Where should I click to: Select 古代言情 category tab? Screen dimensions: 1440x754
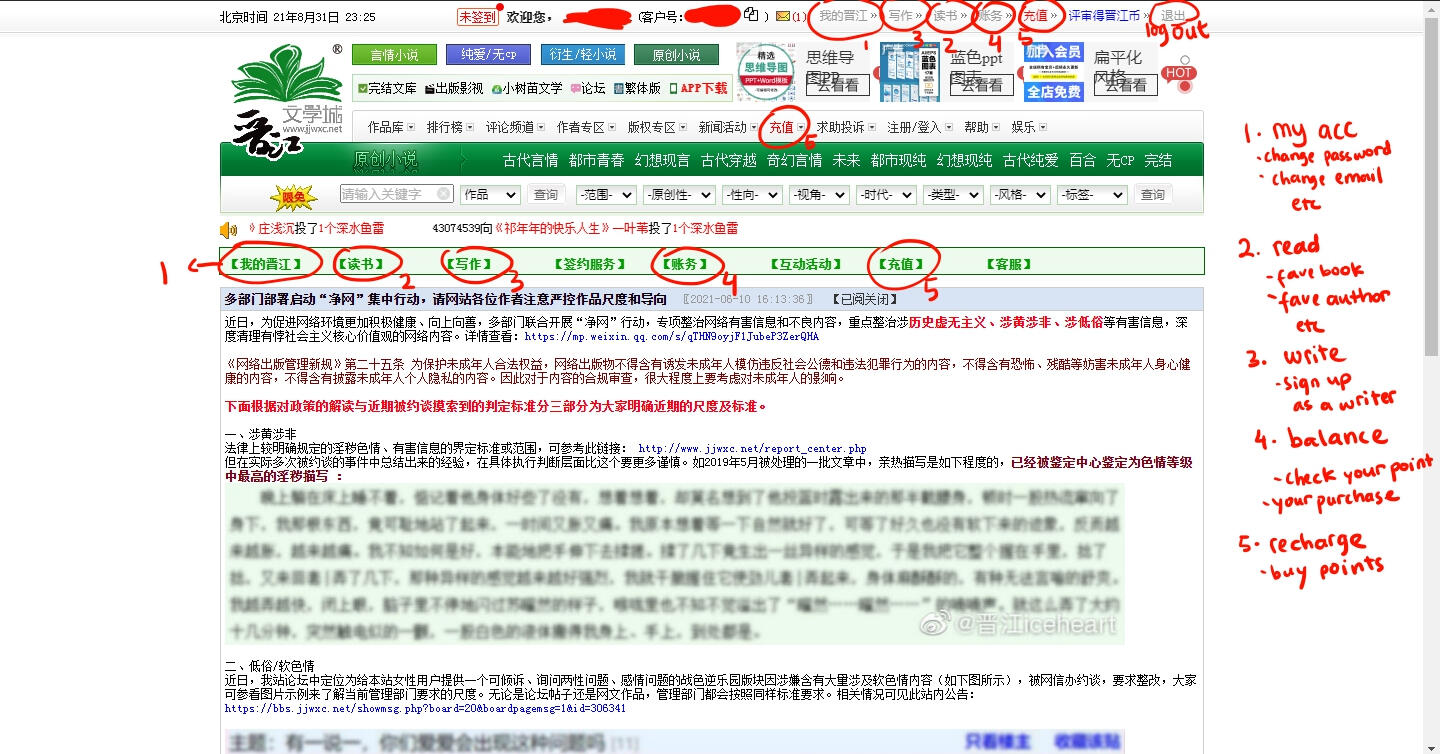530,160
